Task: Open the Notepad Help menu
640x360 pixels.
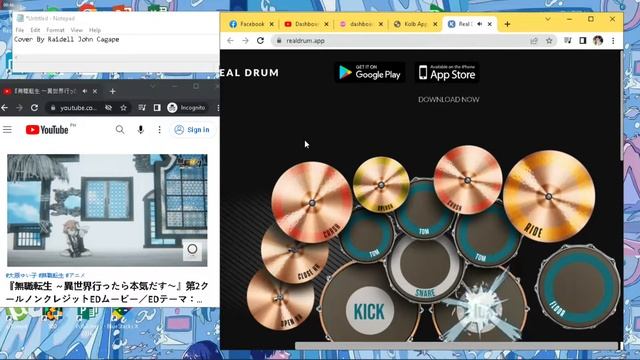Action: (95, 30)
